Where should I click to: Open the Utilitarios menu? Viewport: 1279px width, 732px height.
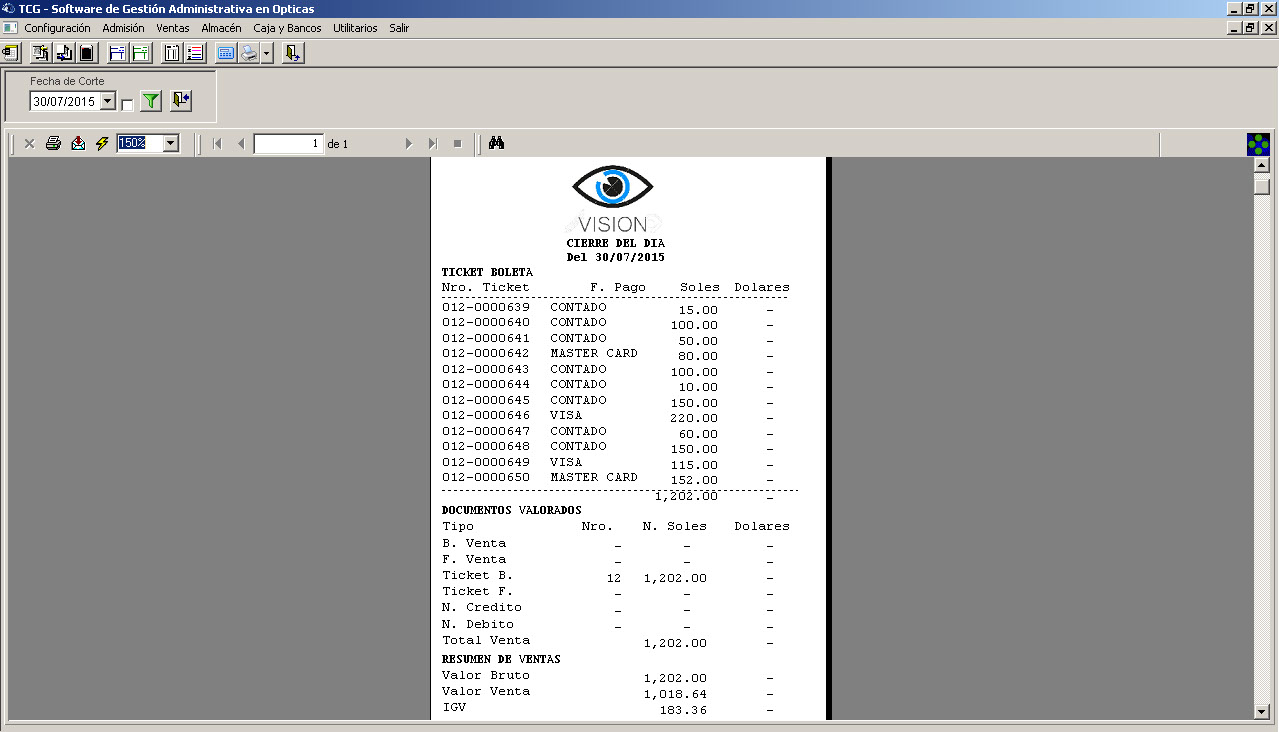[355, 28]
